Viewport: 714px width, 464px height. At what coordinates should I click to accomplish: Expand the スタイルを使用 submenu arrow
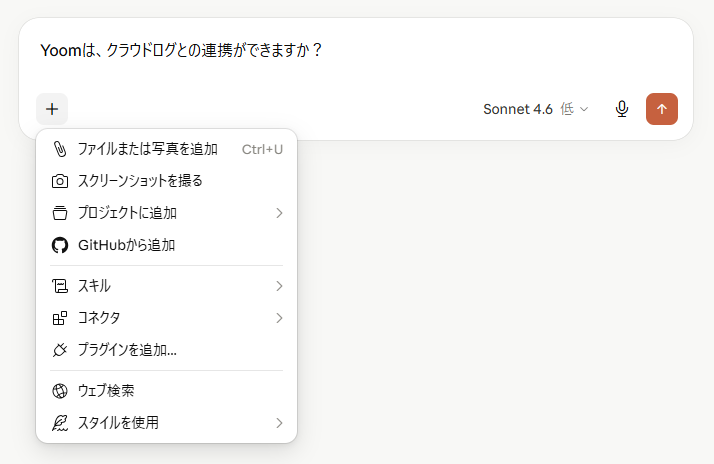click(x=279, y=423)
